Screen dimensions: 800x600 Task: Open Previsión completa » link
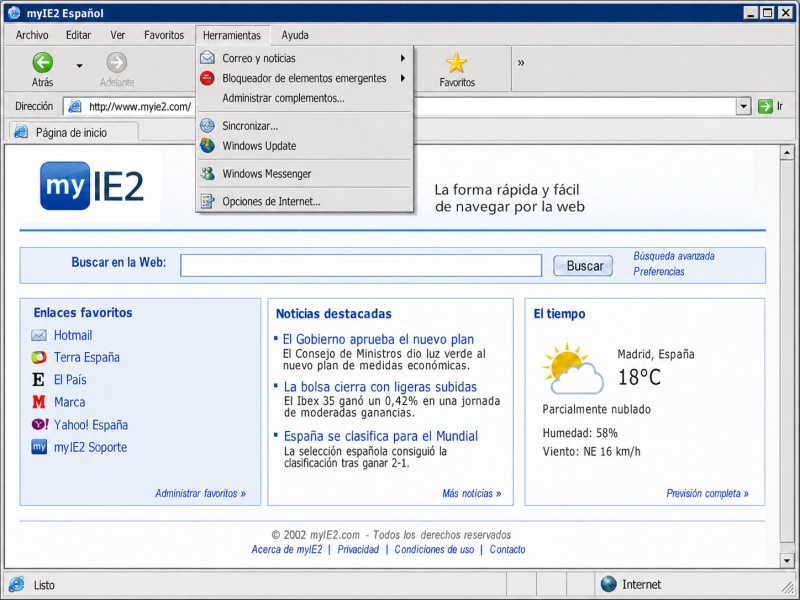(707, 493)
